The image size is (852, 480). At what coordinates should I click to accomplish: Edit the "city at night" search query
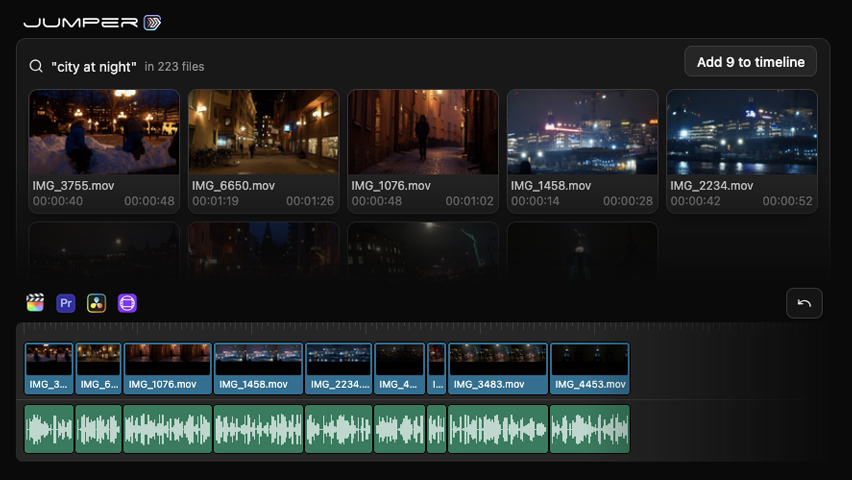point(94,66)
